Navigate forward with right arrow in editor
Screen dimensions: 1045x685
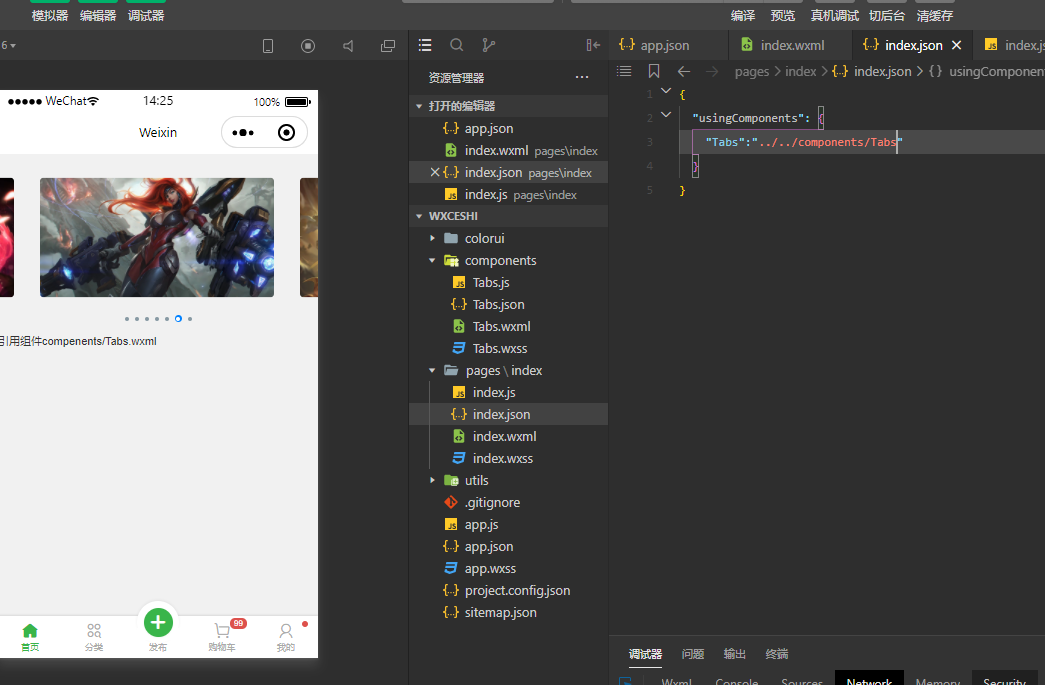click(712, 71)
